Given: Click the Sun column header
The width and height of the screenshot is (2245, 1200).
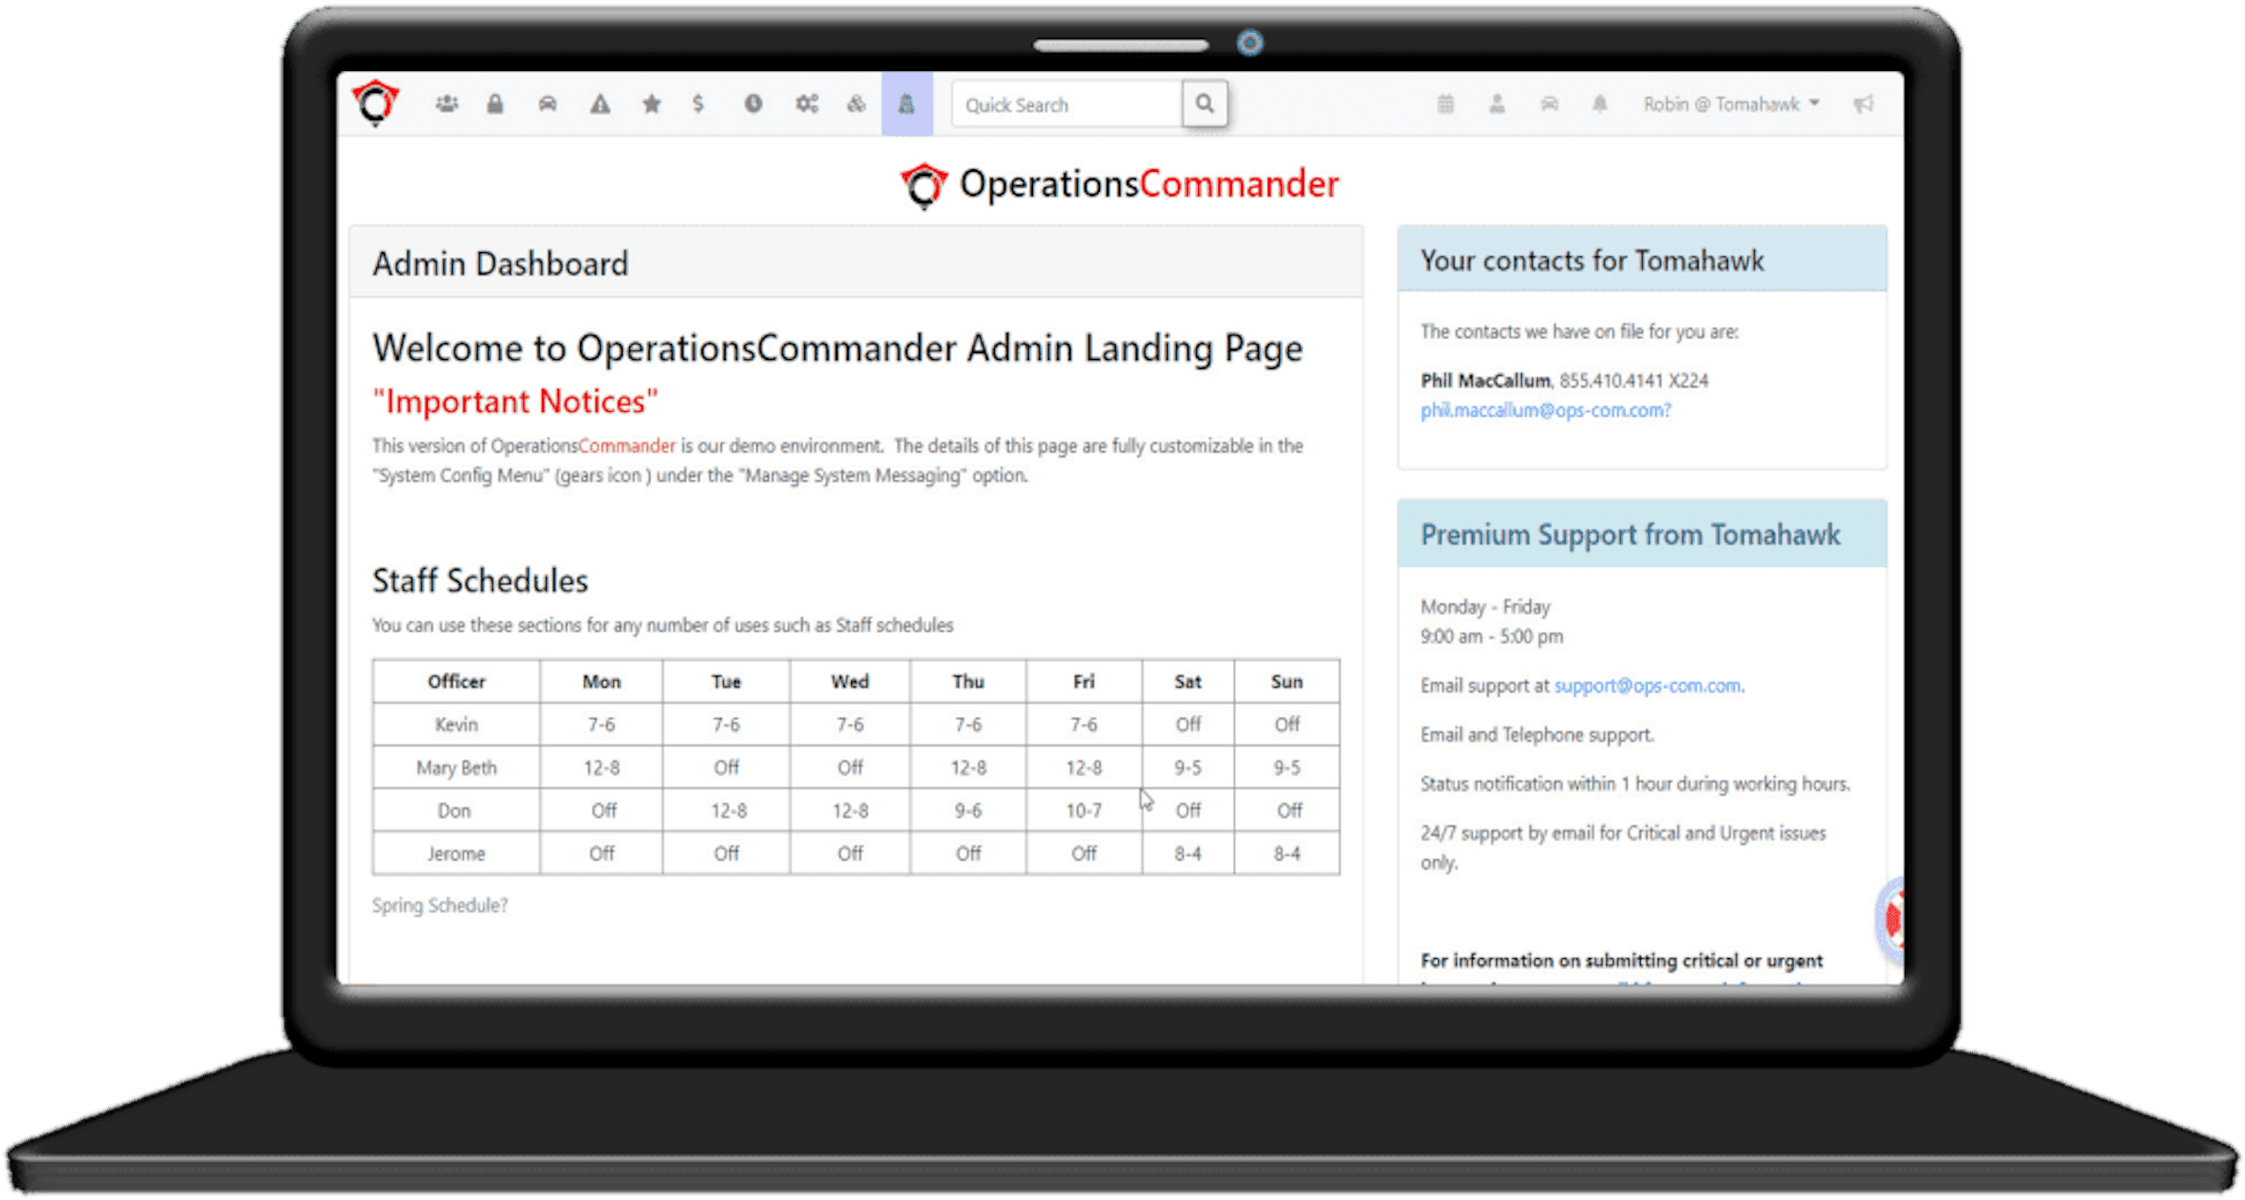Looking at the screenshot, I should [1287, 681].
